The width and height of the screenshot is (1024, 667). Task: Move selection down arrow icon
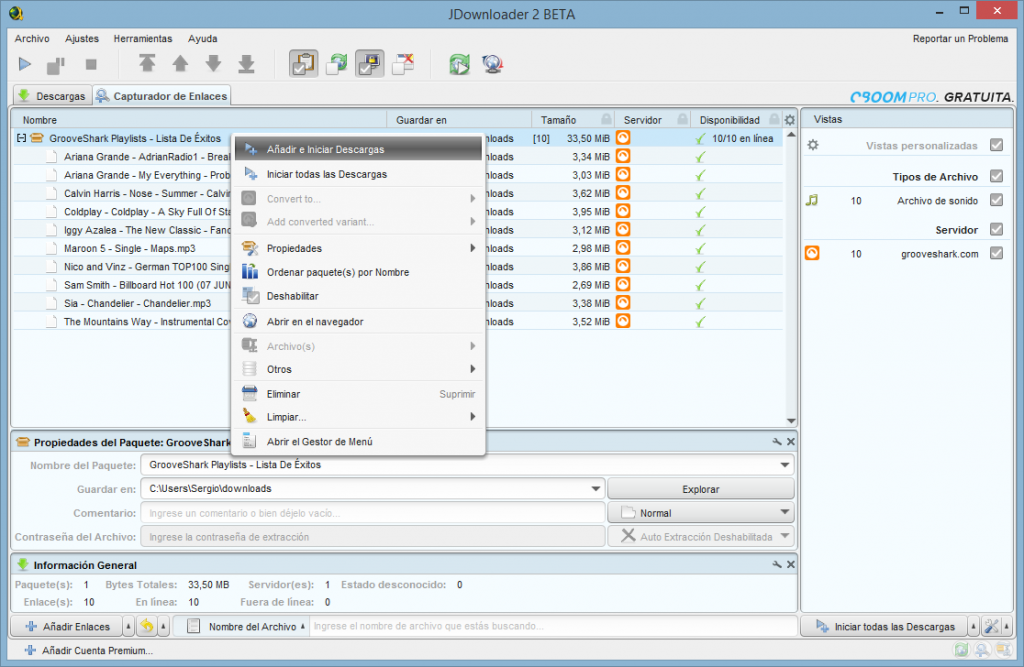pos(214,63)
